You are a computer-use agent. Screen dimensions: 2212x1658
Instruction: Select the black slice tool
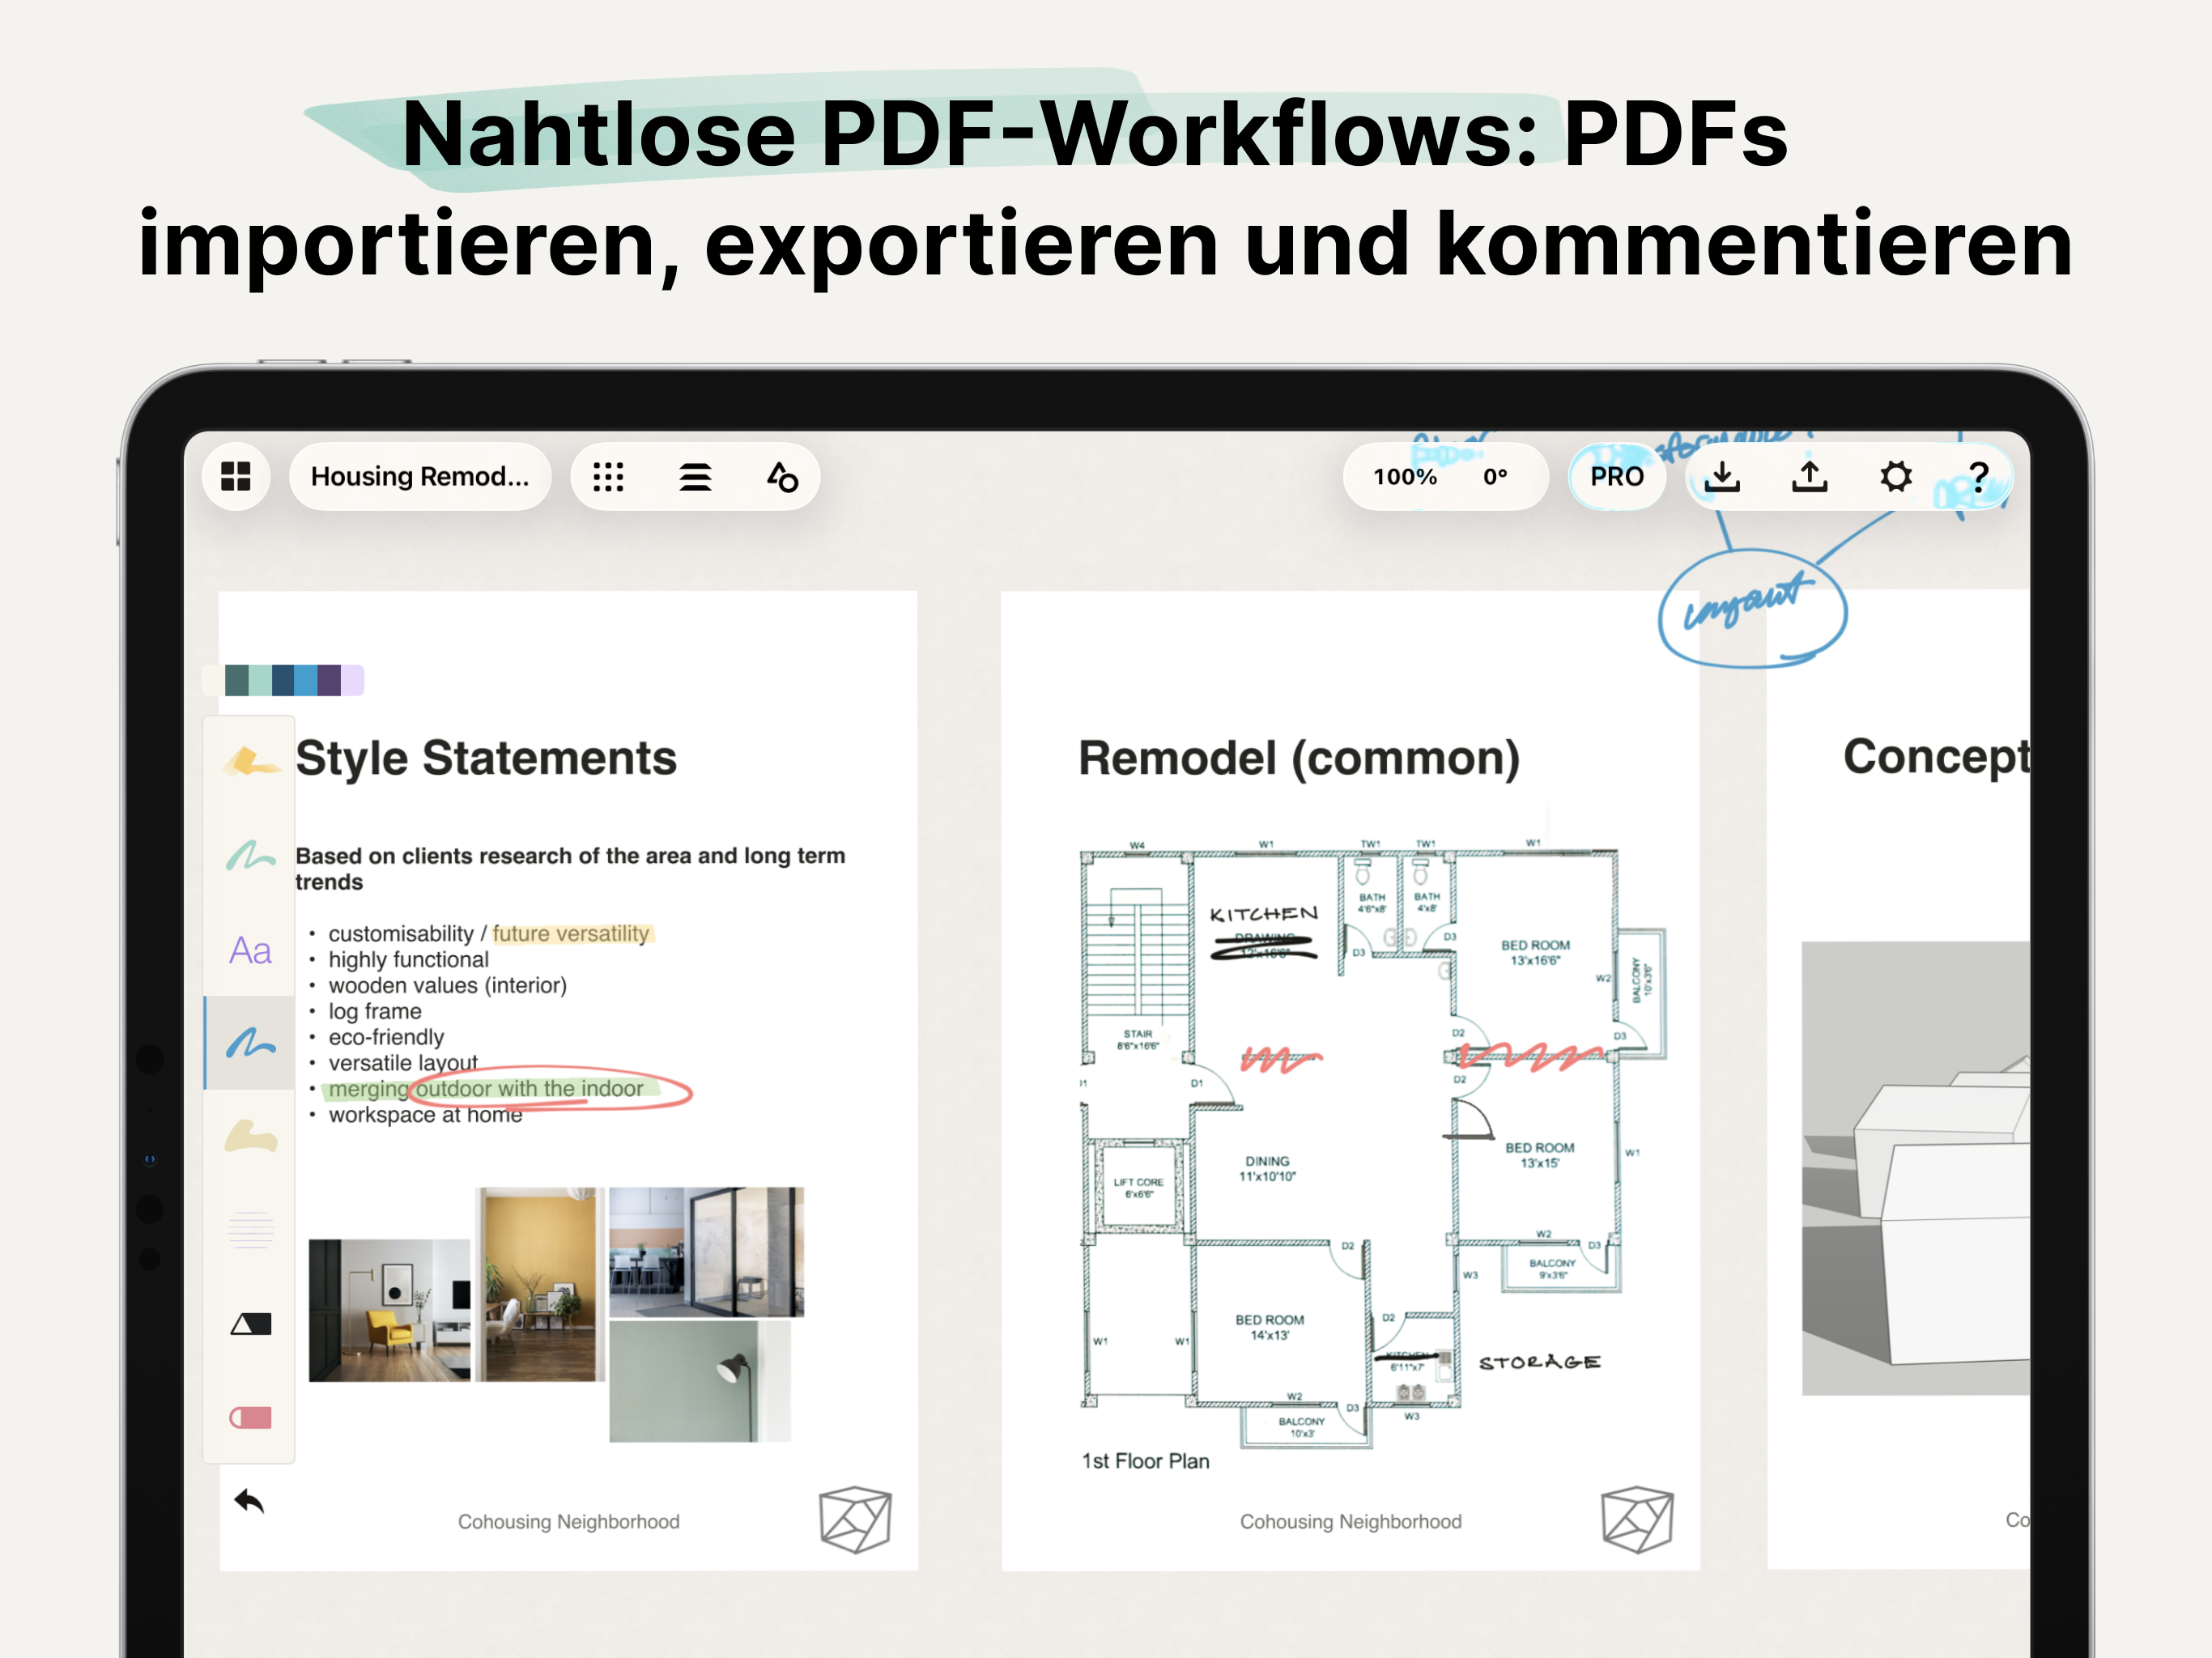point(250,1324)
